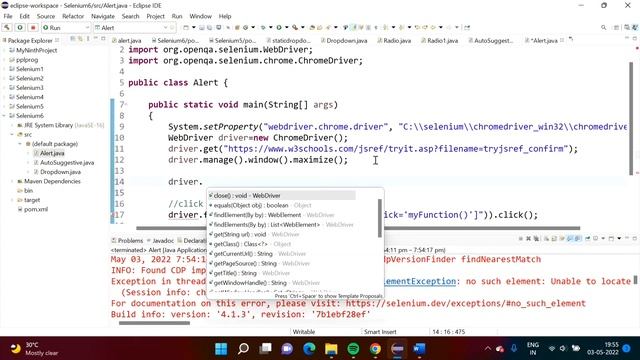Click the green Run As toolbar icon
Image resolution: width=640 pixels, height=360 pixels.
click(279, 28)
